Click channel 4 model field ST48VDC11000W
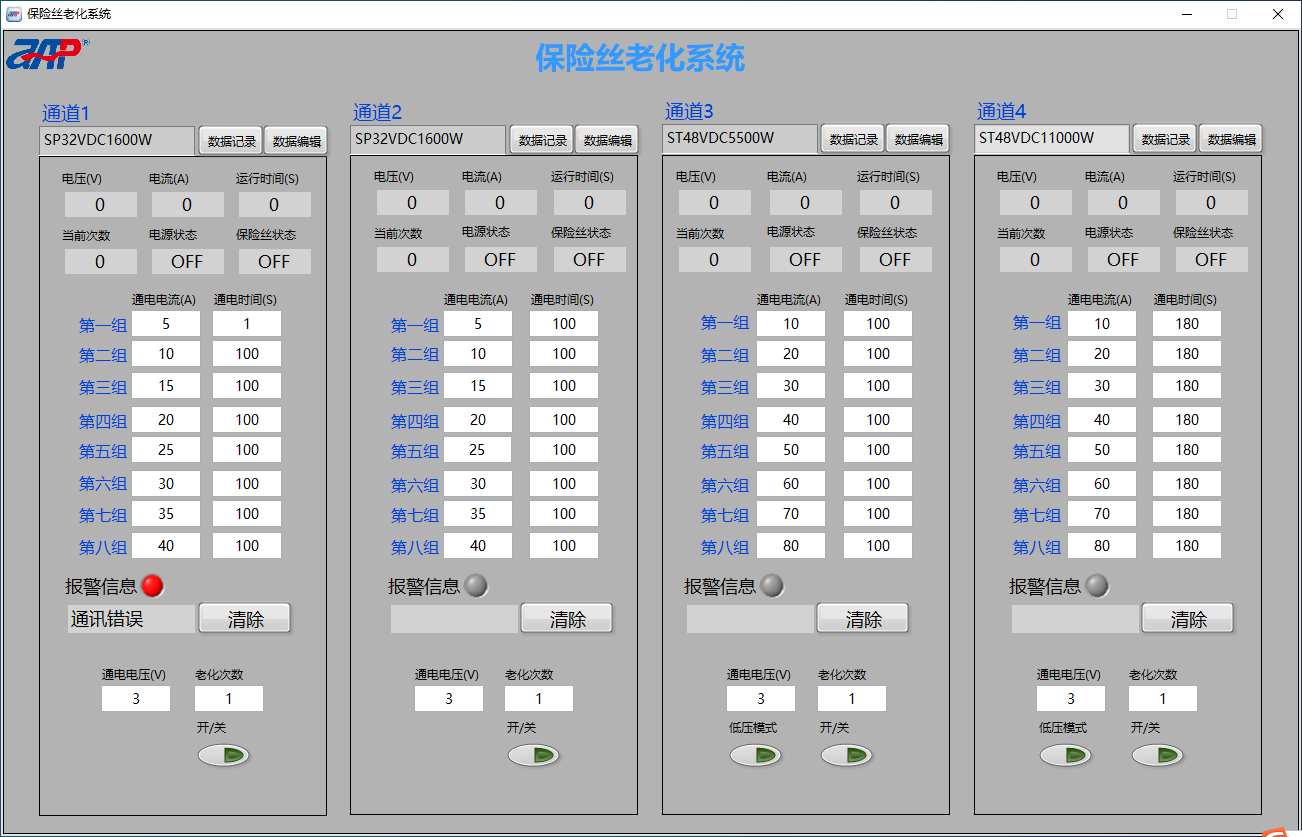The width and height of the screenshot is (1302, 837). tap(1052, 138)
